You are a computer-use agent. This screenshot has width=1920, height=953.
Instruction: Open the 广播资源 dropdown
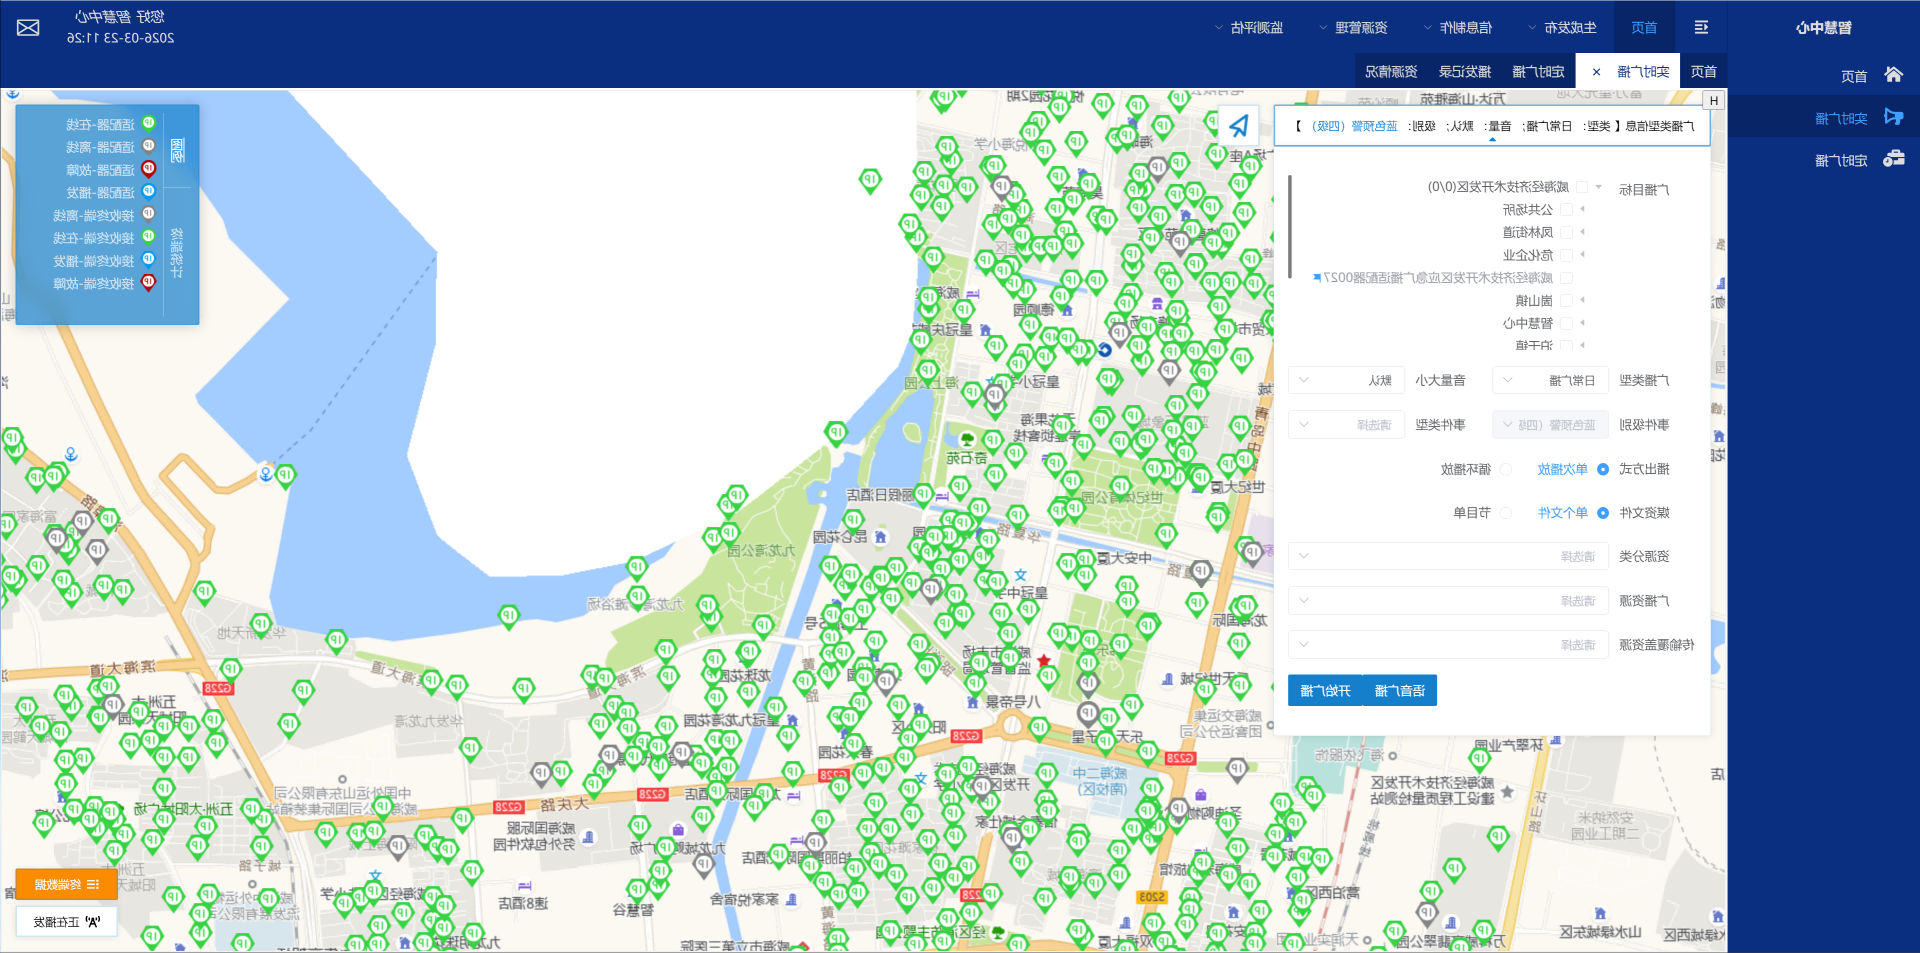(1448, 601)
